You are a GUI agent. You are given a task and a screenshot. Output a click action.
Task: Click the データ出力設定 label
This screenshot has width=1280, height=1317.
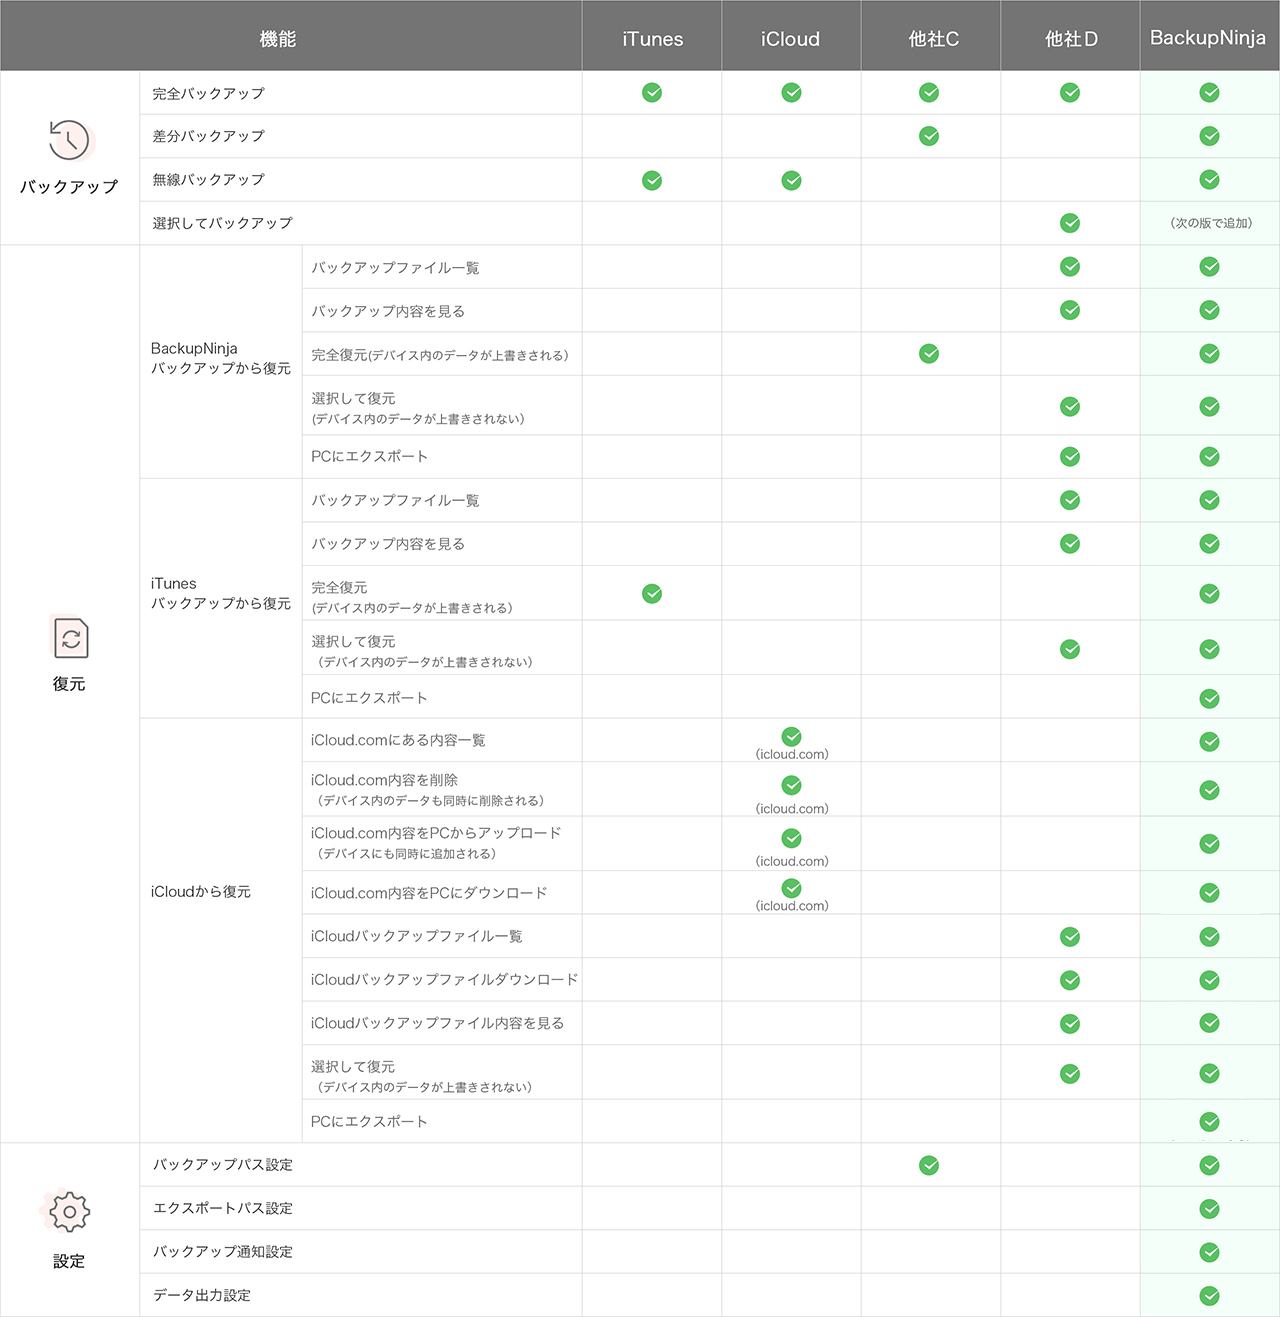click(201, 1295)
